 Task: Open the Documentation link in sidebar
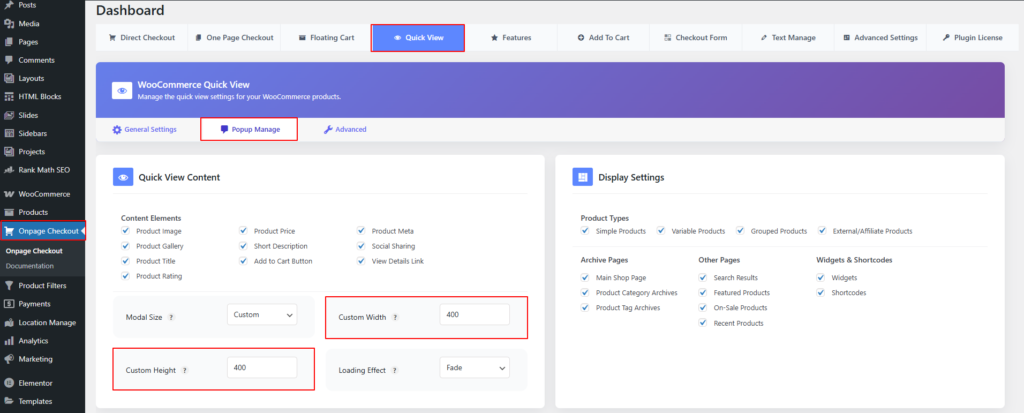click(29, 266)
